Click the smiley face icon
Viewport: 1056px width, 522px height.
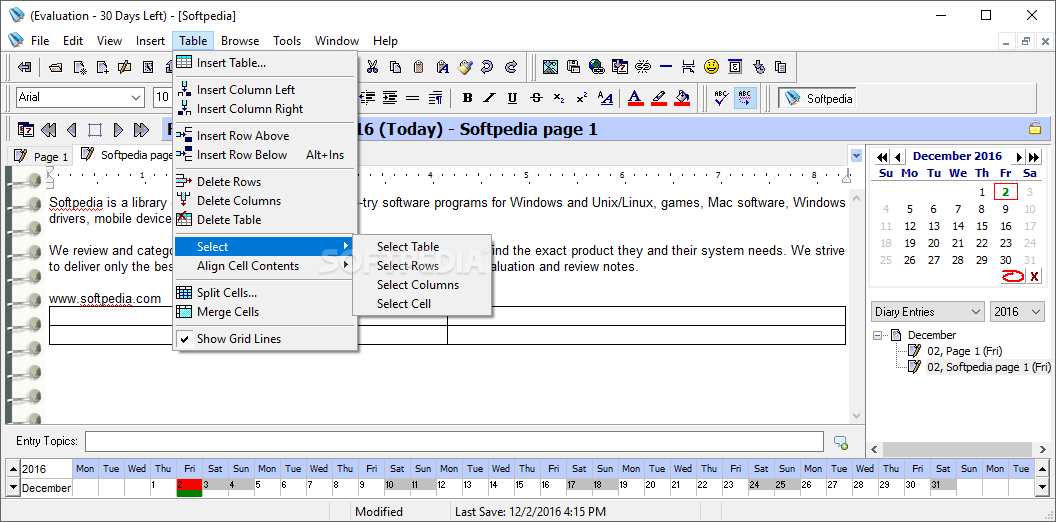tap(711, 67)
